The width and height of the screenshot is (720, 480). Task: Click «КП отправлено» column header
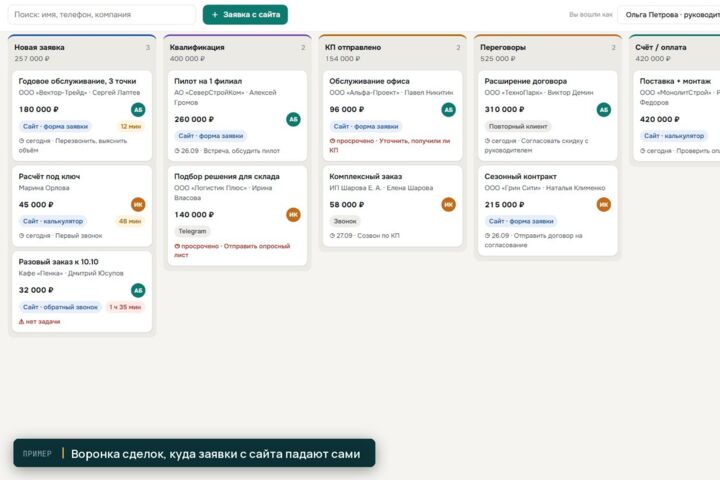tap(353, 47)
